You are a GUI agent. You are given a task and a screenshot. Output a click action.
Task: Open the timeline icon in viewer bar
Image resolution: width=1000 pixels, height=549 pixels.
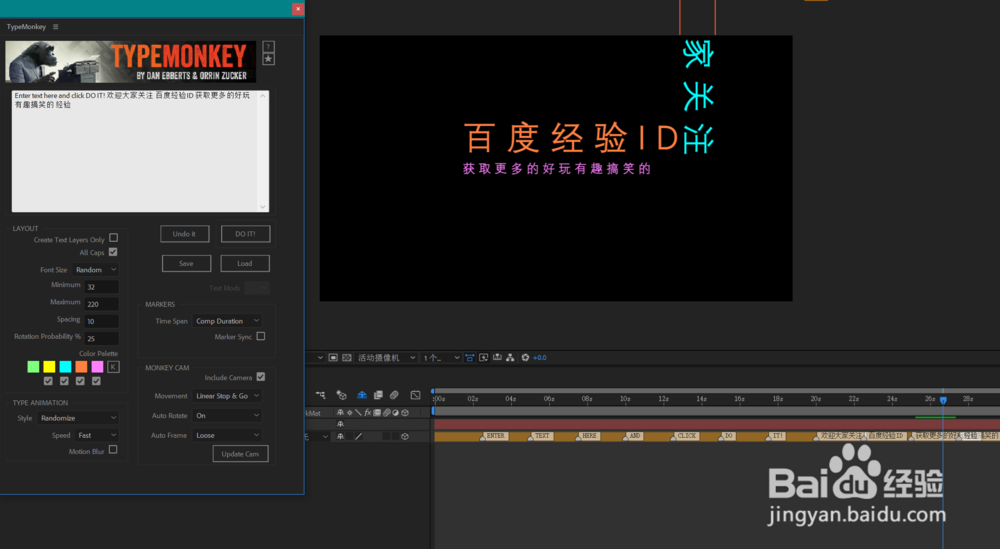tap(497, 358)
